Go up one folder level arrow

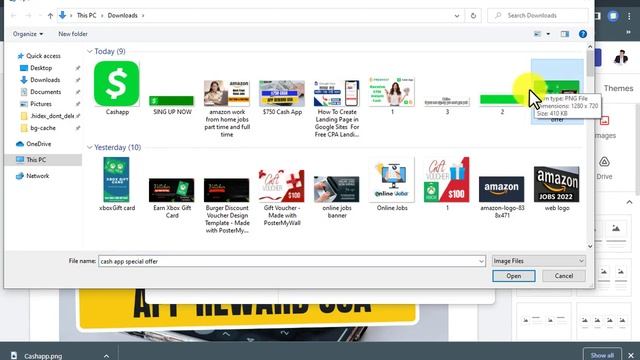click(50, 16)
